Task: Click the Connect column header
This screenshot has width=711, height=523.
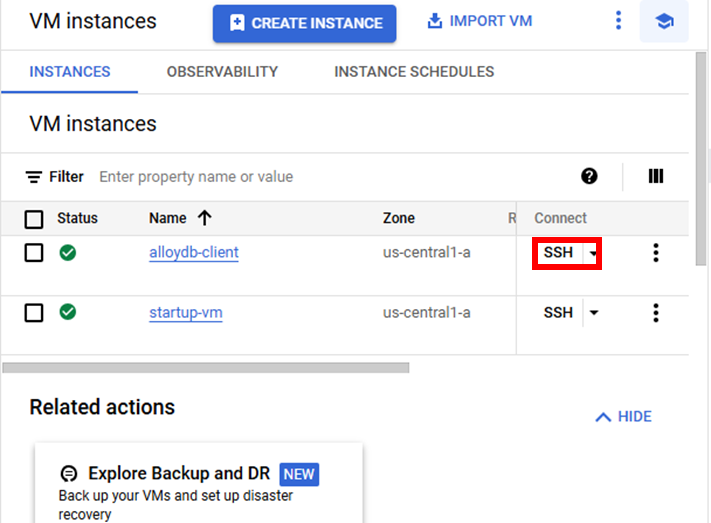Action: [x=560, y=218]
